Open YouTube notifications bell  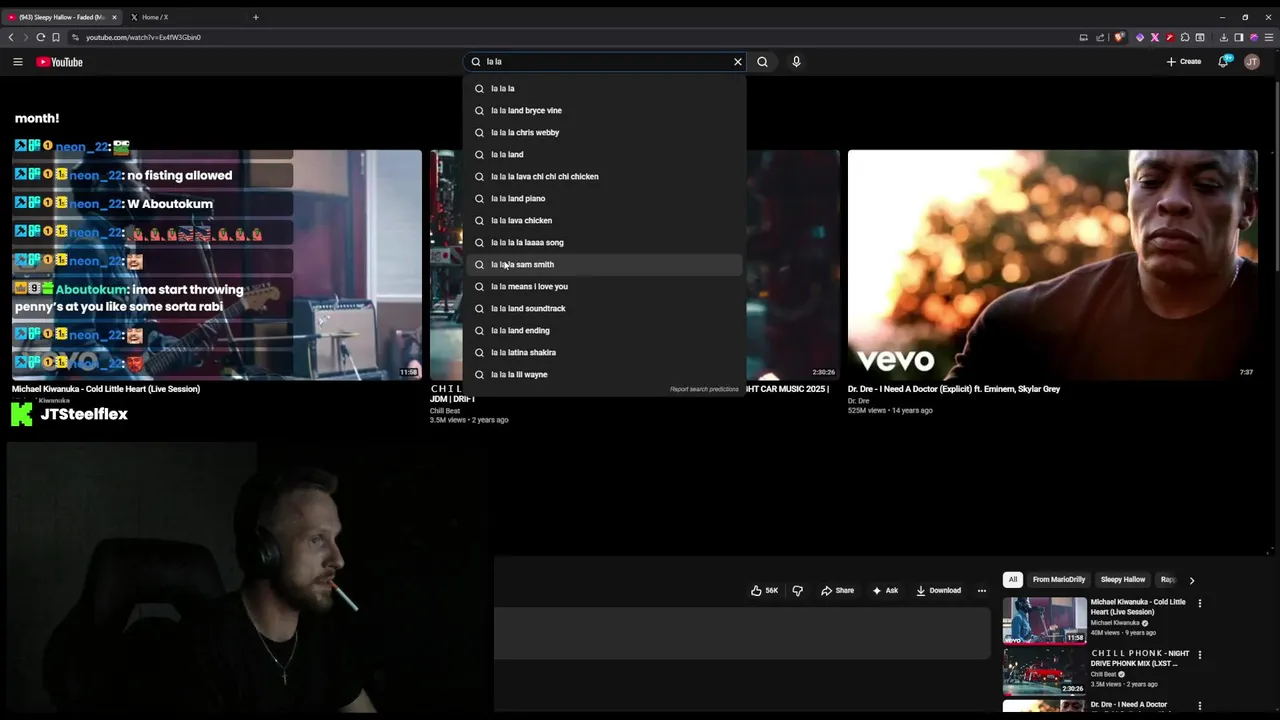coord(1223,62)
